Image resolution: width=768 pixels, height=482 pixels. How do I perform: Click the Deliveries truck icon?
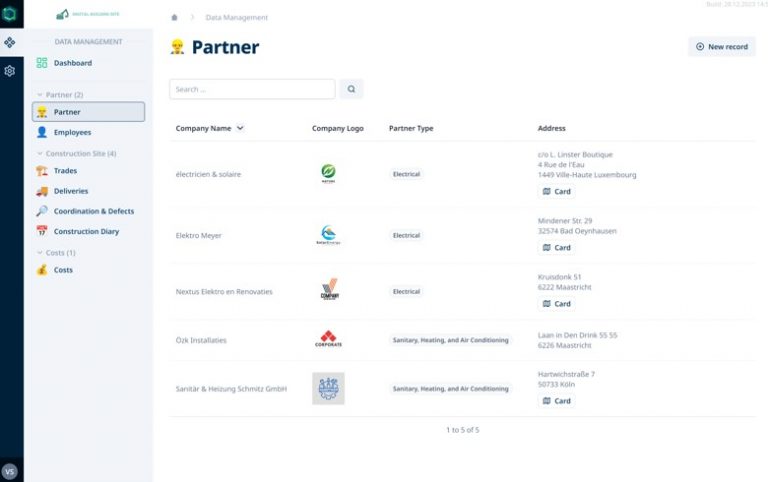tap(42, 191)
